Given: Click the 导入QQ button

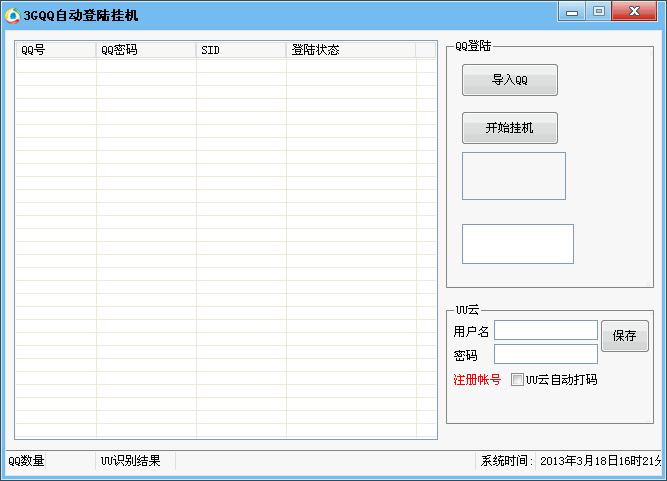Looking at the screenshot, I should [x=510, y=80].
